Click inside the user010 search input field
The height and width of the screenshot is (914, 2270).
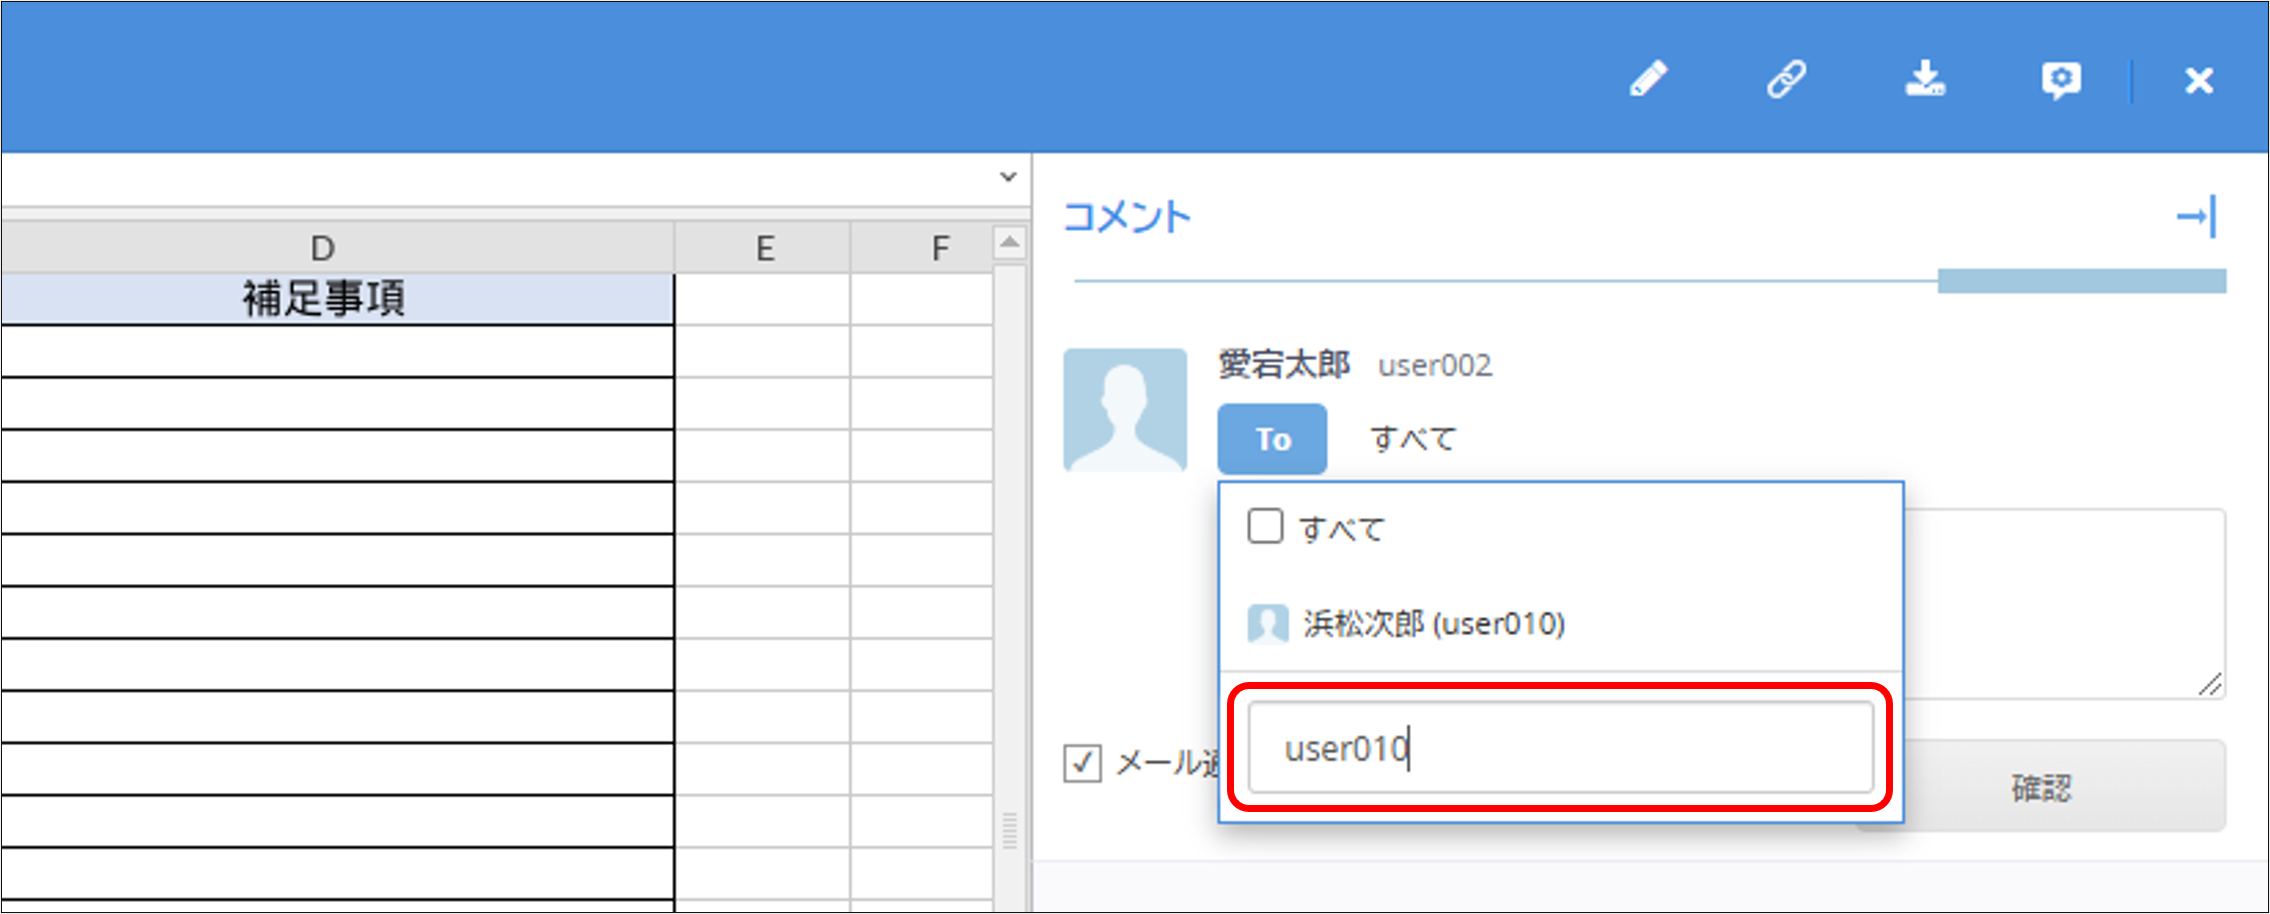tap(1560, 748)
